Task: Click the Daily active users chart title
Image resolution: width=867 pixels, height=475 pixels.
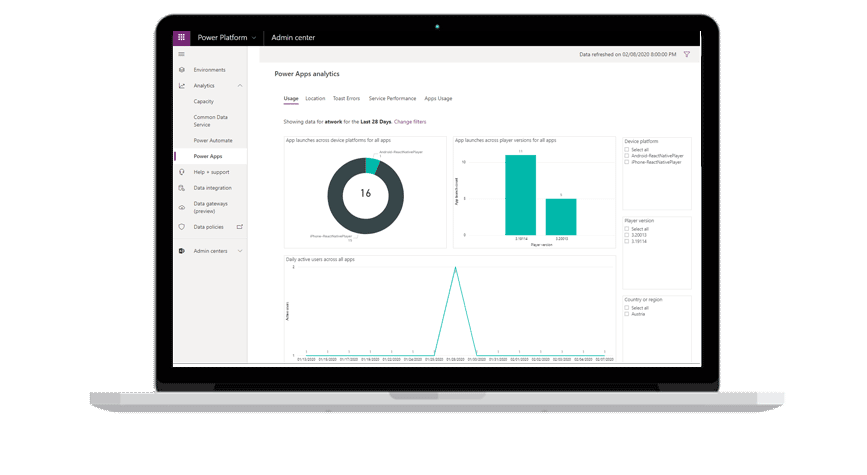Action: (x=320, y=259)
